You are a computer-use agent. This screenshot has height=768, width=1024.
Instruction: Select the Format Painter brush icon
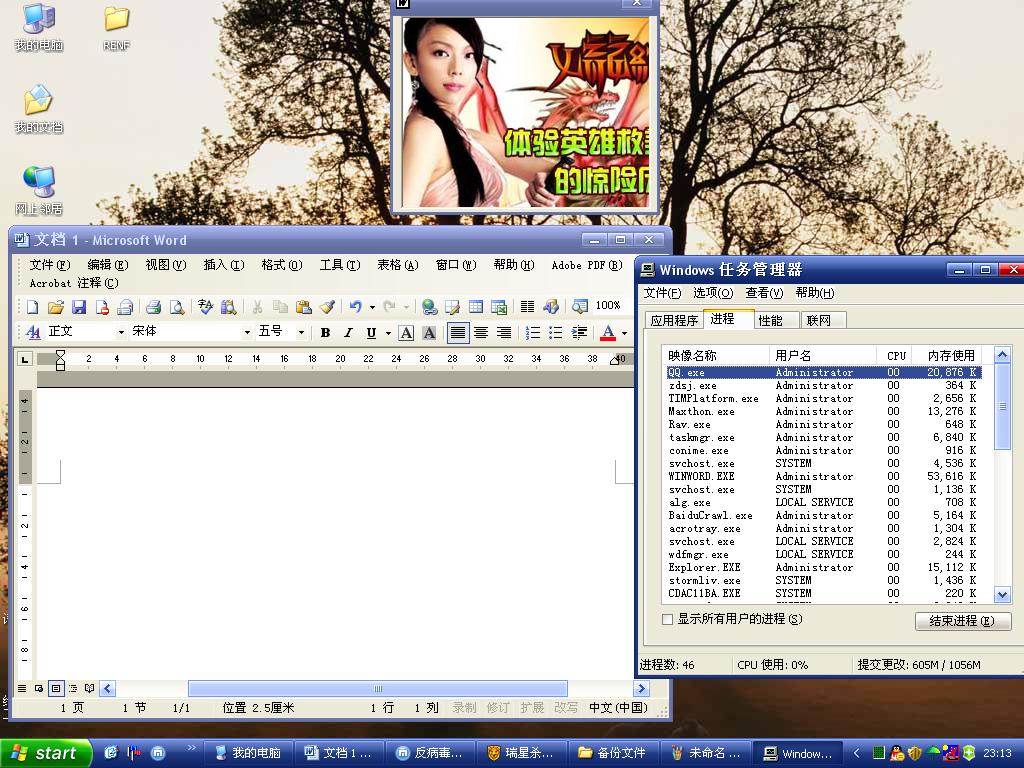coord(327,307)
